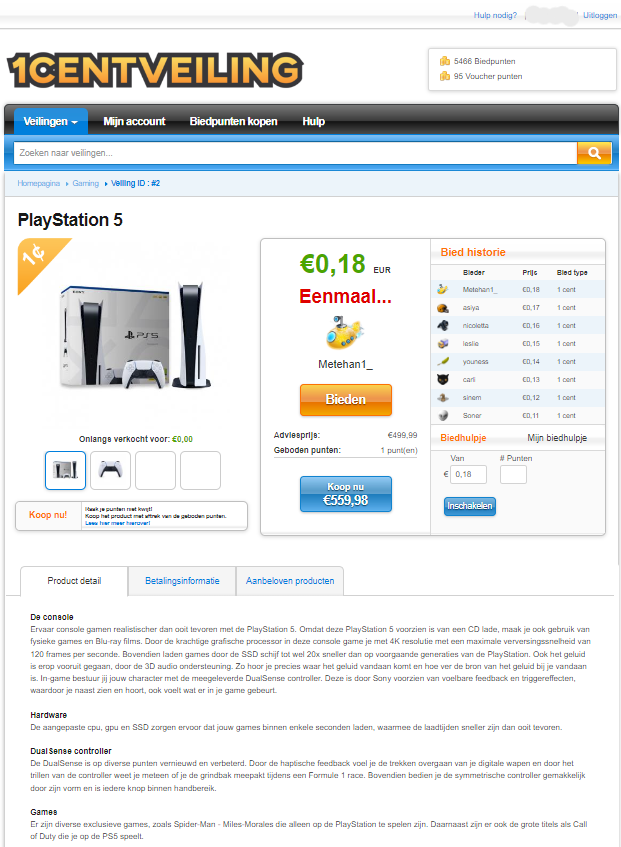The height and width of the screenshot is (847, 621).
Task: Open the Gaming breadcrumb link
Action: click(86, 183)
